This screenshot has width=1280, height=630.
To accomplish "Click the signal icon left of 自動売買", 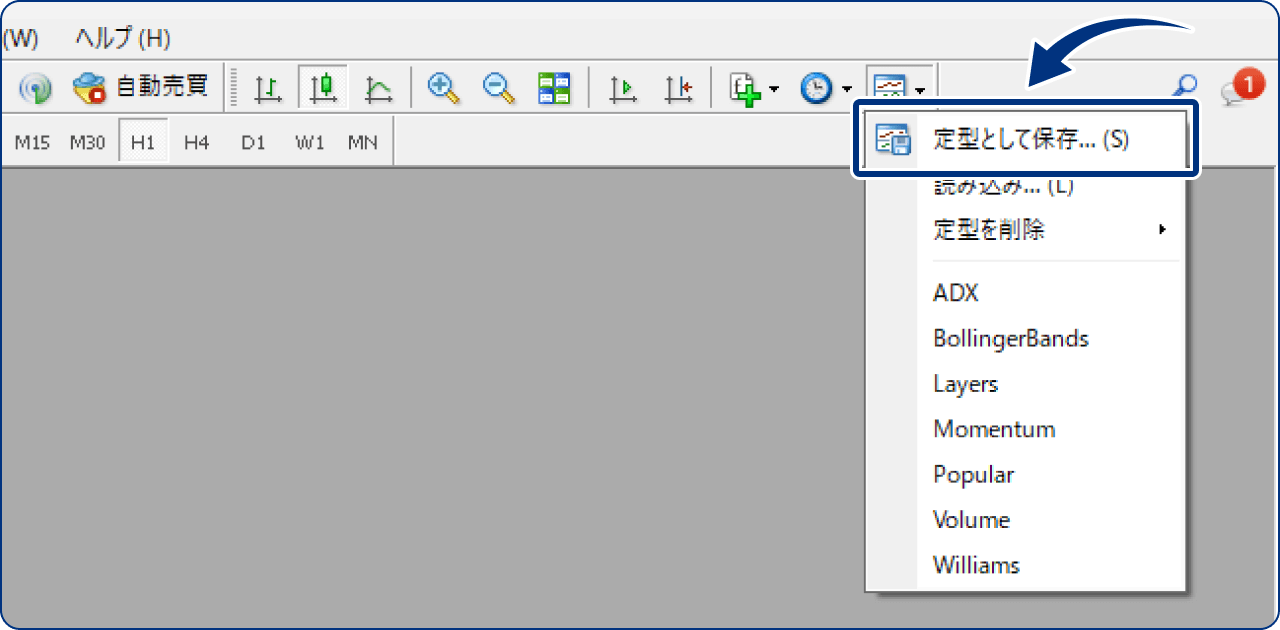I will (x=35, y=89).
